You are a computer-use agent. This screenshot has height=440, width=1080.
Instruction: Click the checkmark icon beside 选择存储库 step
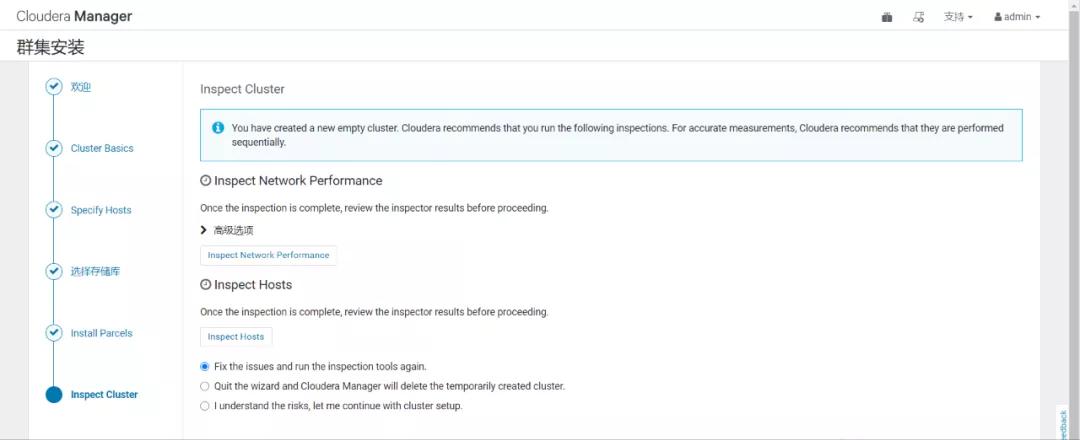coord(54,271)
